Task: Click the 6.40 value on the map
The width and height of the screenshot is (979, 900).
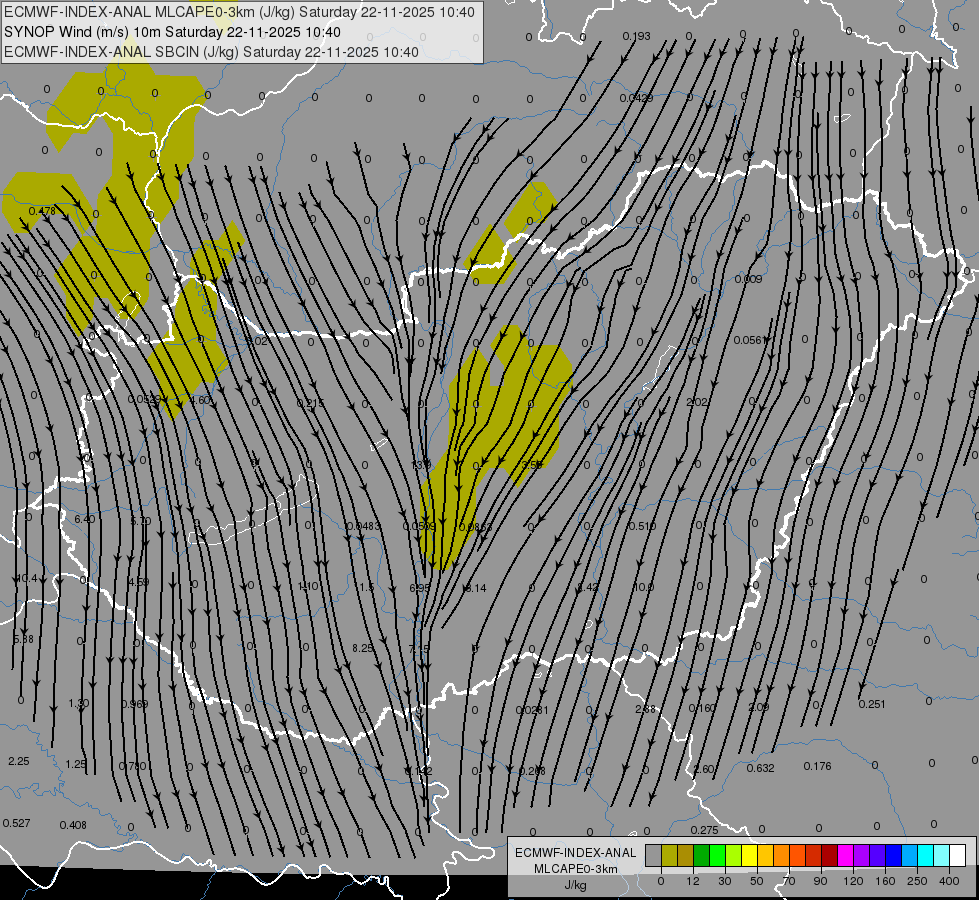Action: [84, 519]
